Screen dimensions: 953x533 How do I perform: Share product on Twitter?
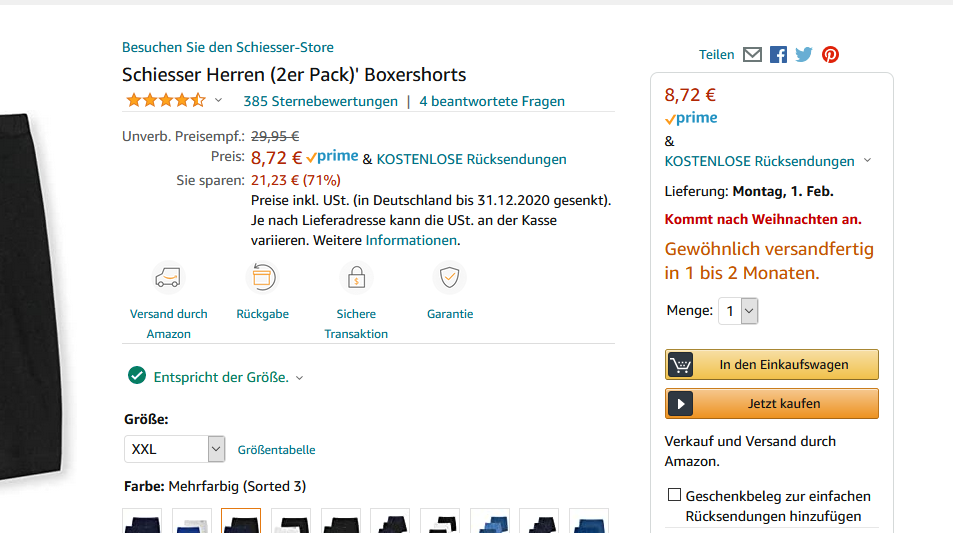pos(804,55)
